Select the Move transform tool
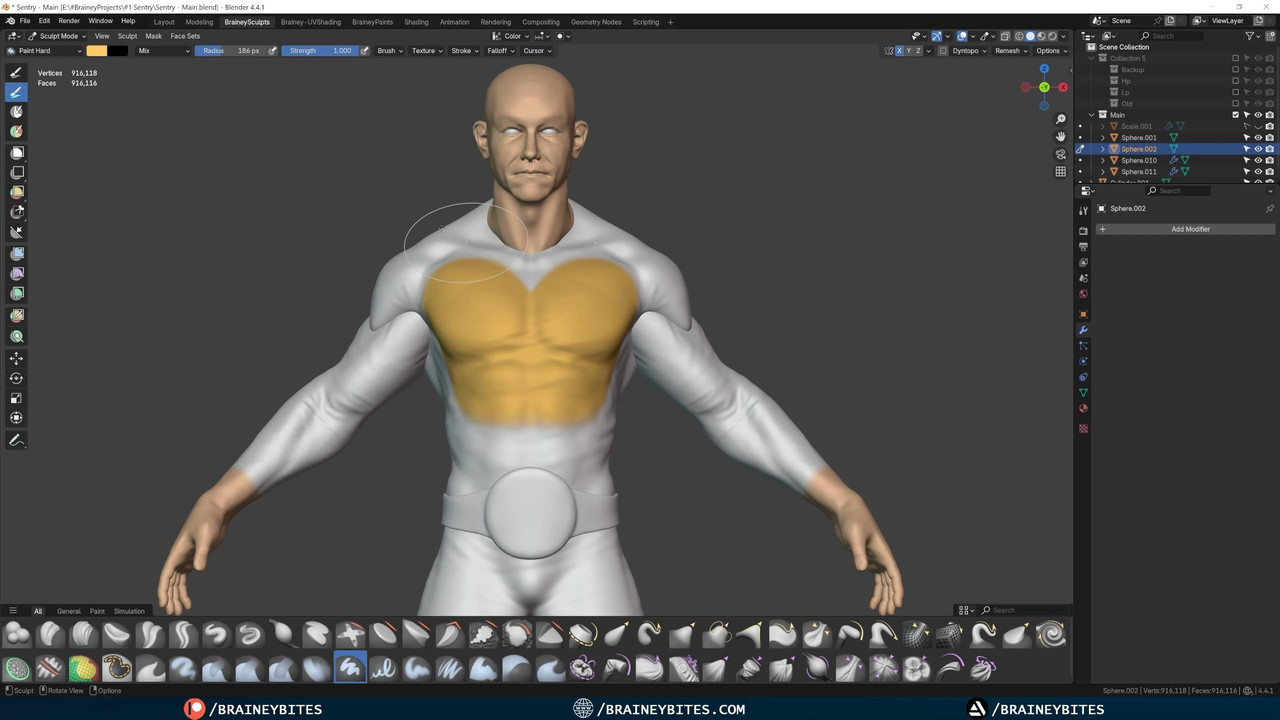Viewport: 1280px width, 720px height. (16, 358)
